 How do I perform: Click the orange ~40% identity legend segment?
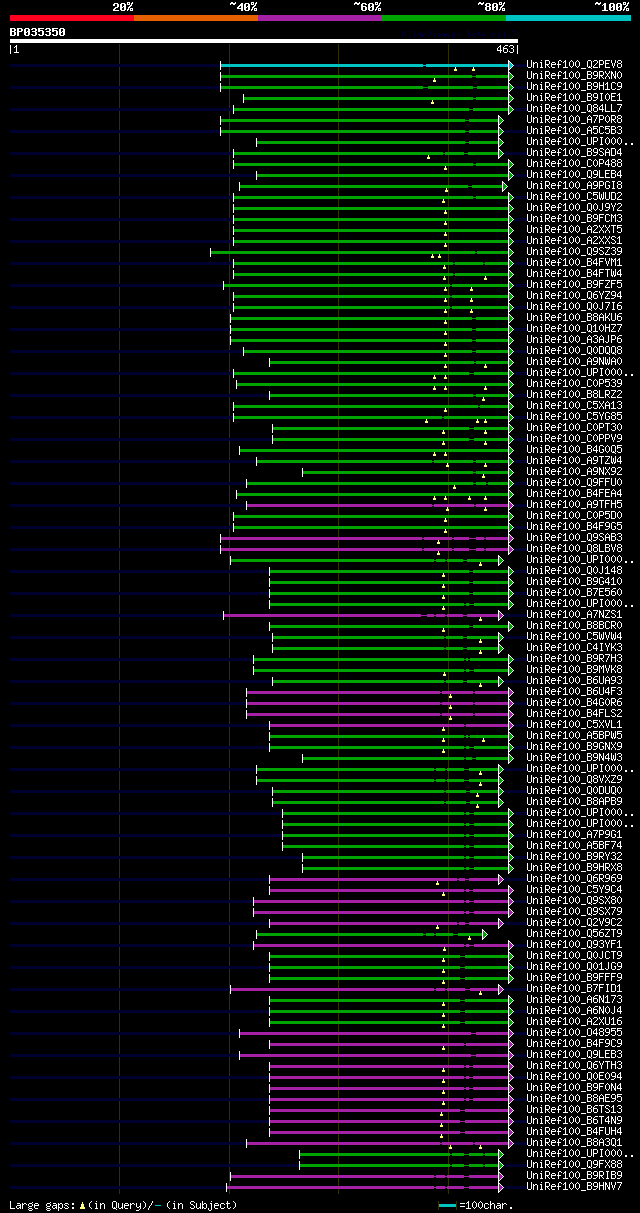[x=196, y=18]
